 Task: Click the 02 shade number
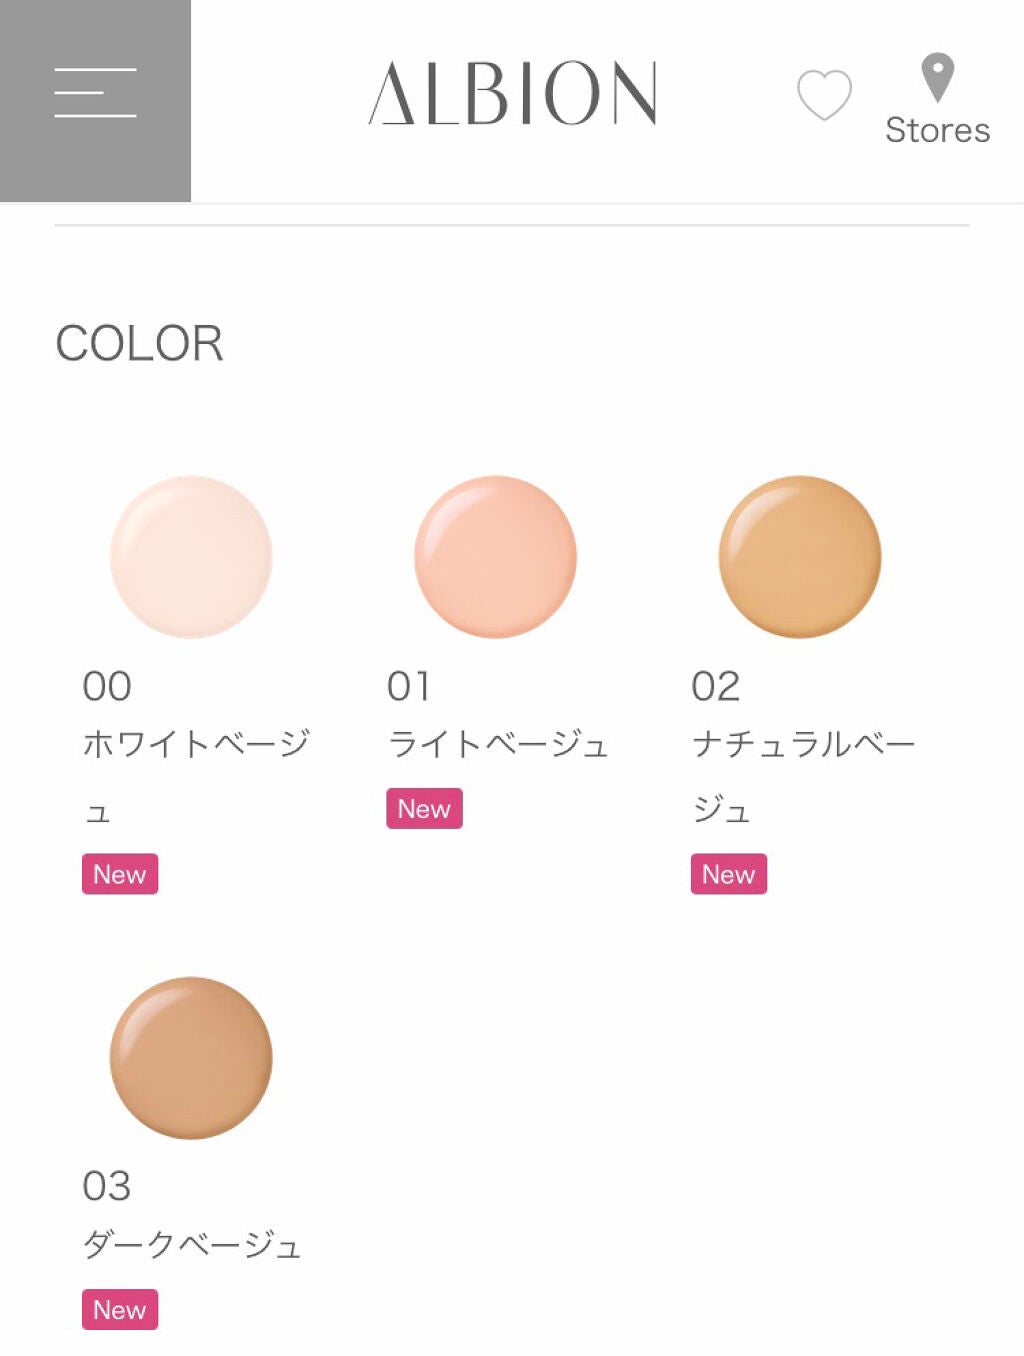click(x=716, y=686)
